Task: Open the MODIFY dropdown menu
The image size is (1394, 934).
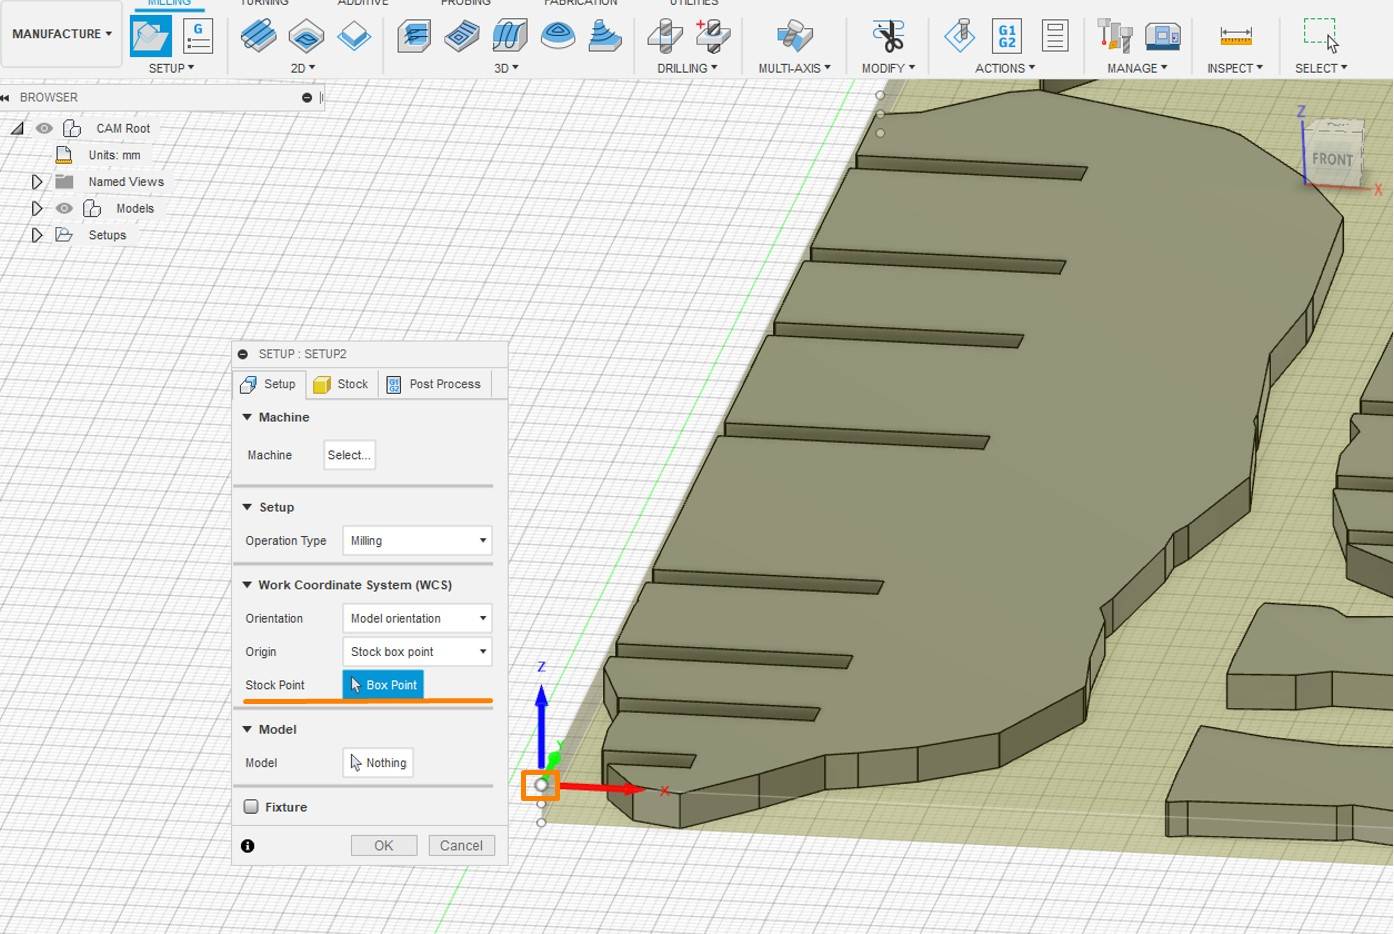Action: click(888, 68)
